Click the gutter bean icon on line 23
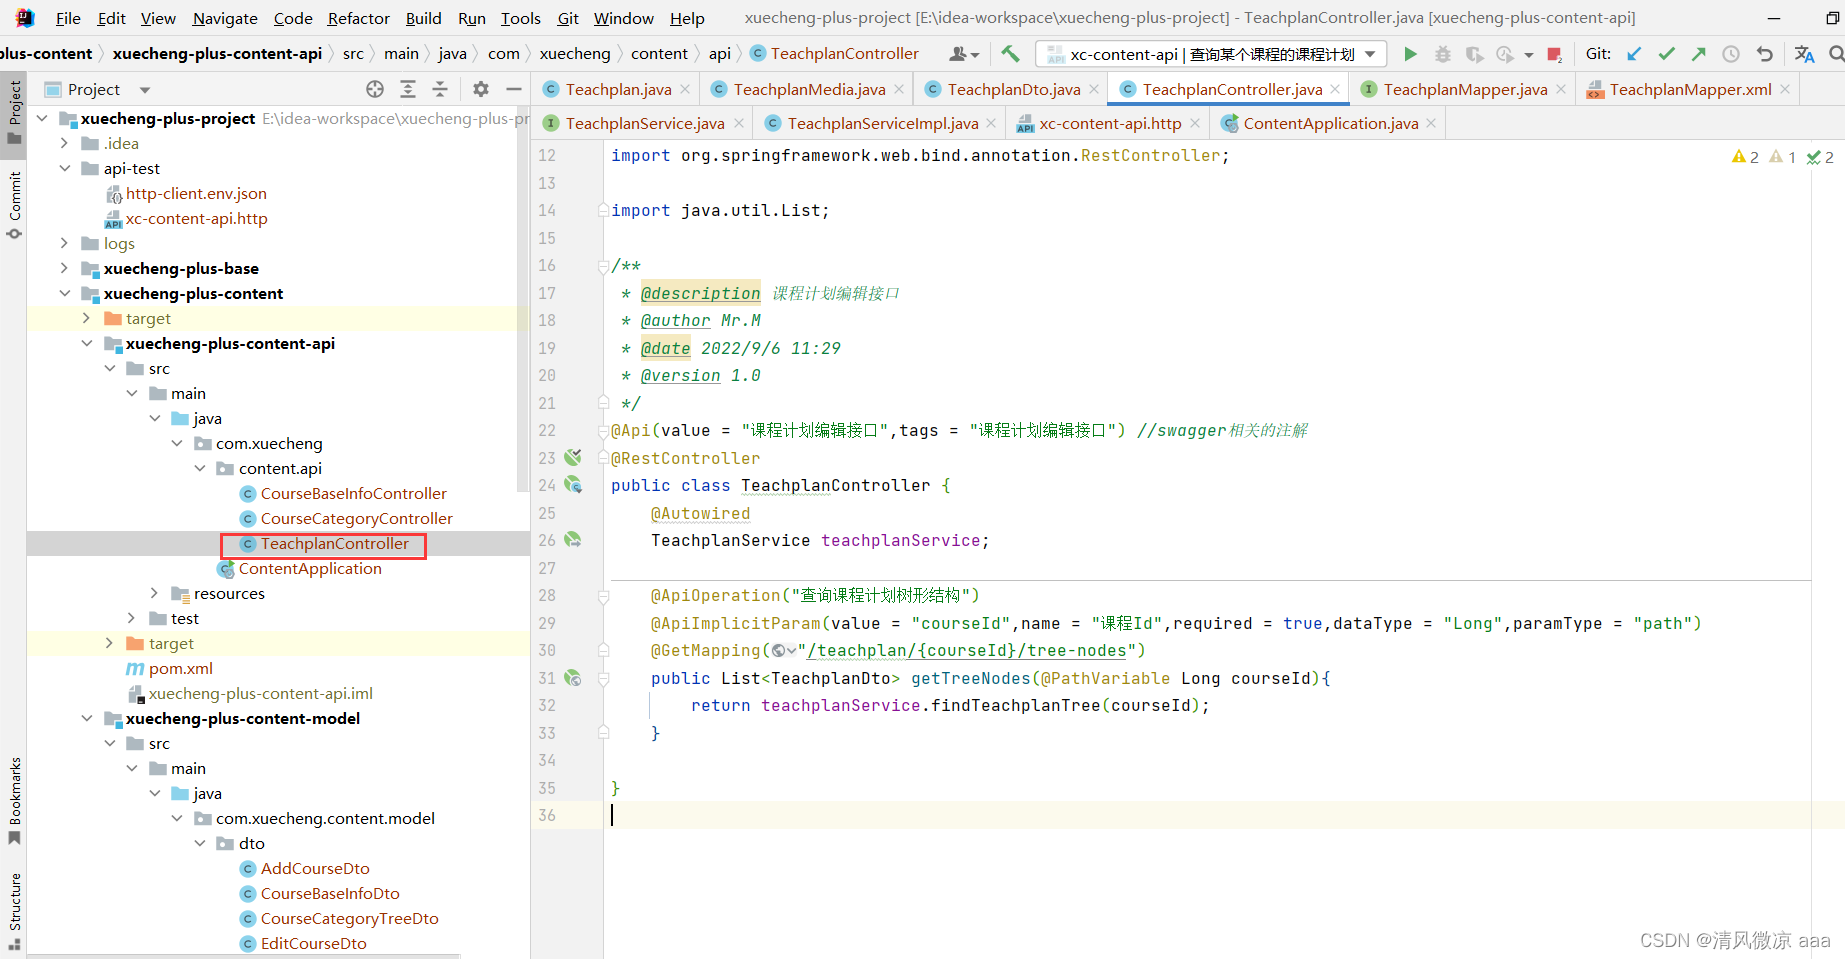This screenshot has width=1845, height=959. [573, 458]
